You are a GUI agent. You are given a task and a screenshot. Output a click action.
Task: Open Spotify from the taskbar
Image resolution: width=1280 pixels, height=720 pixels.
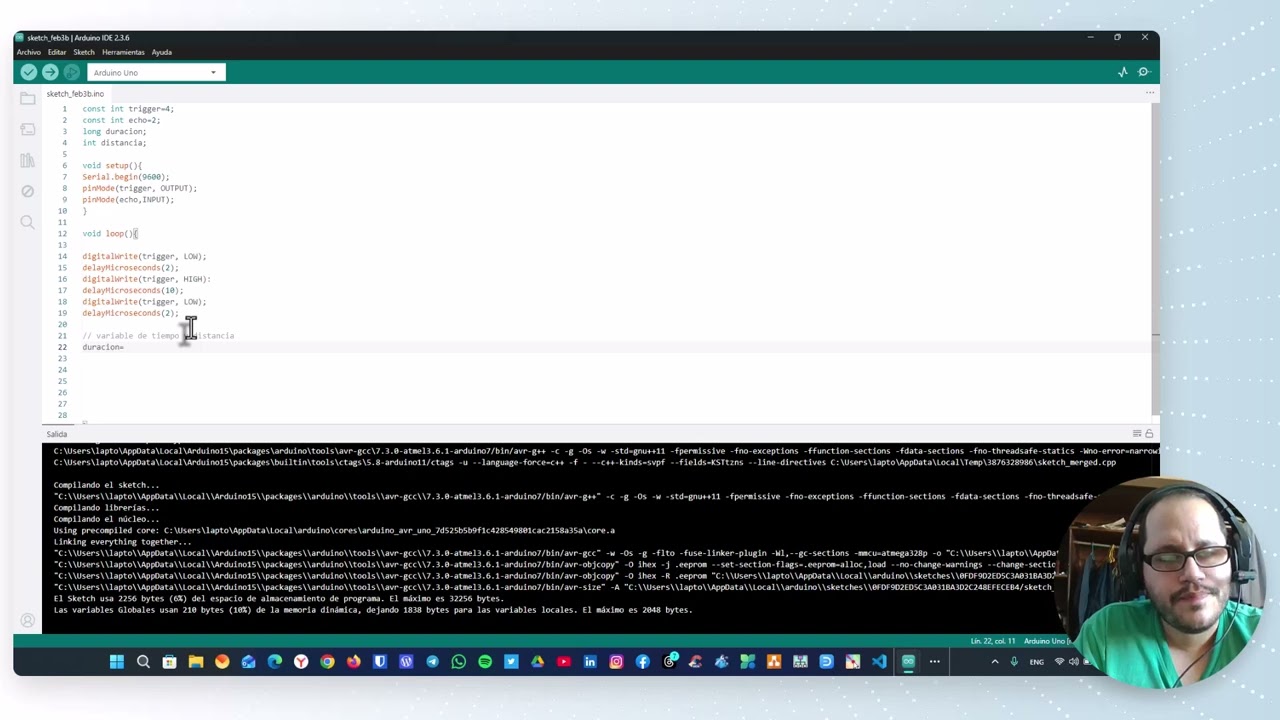pyautogui.click(x=485, y=661)
